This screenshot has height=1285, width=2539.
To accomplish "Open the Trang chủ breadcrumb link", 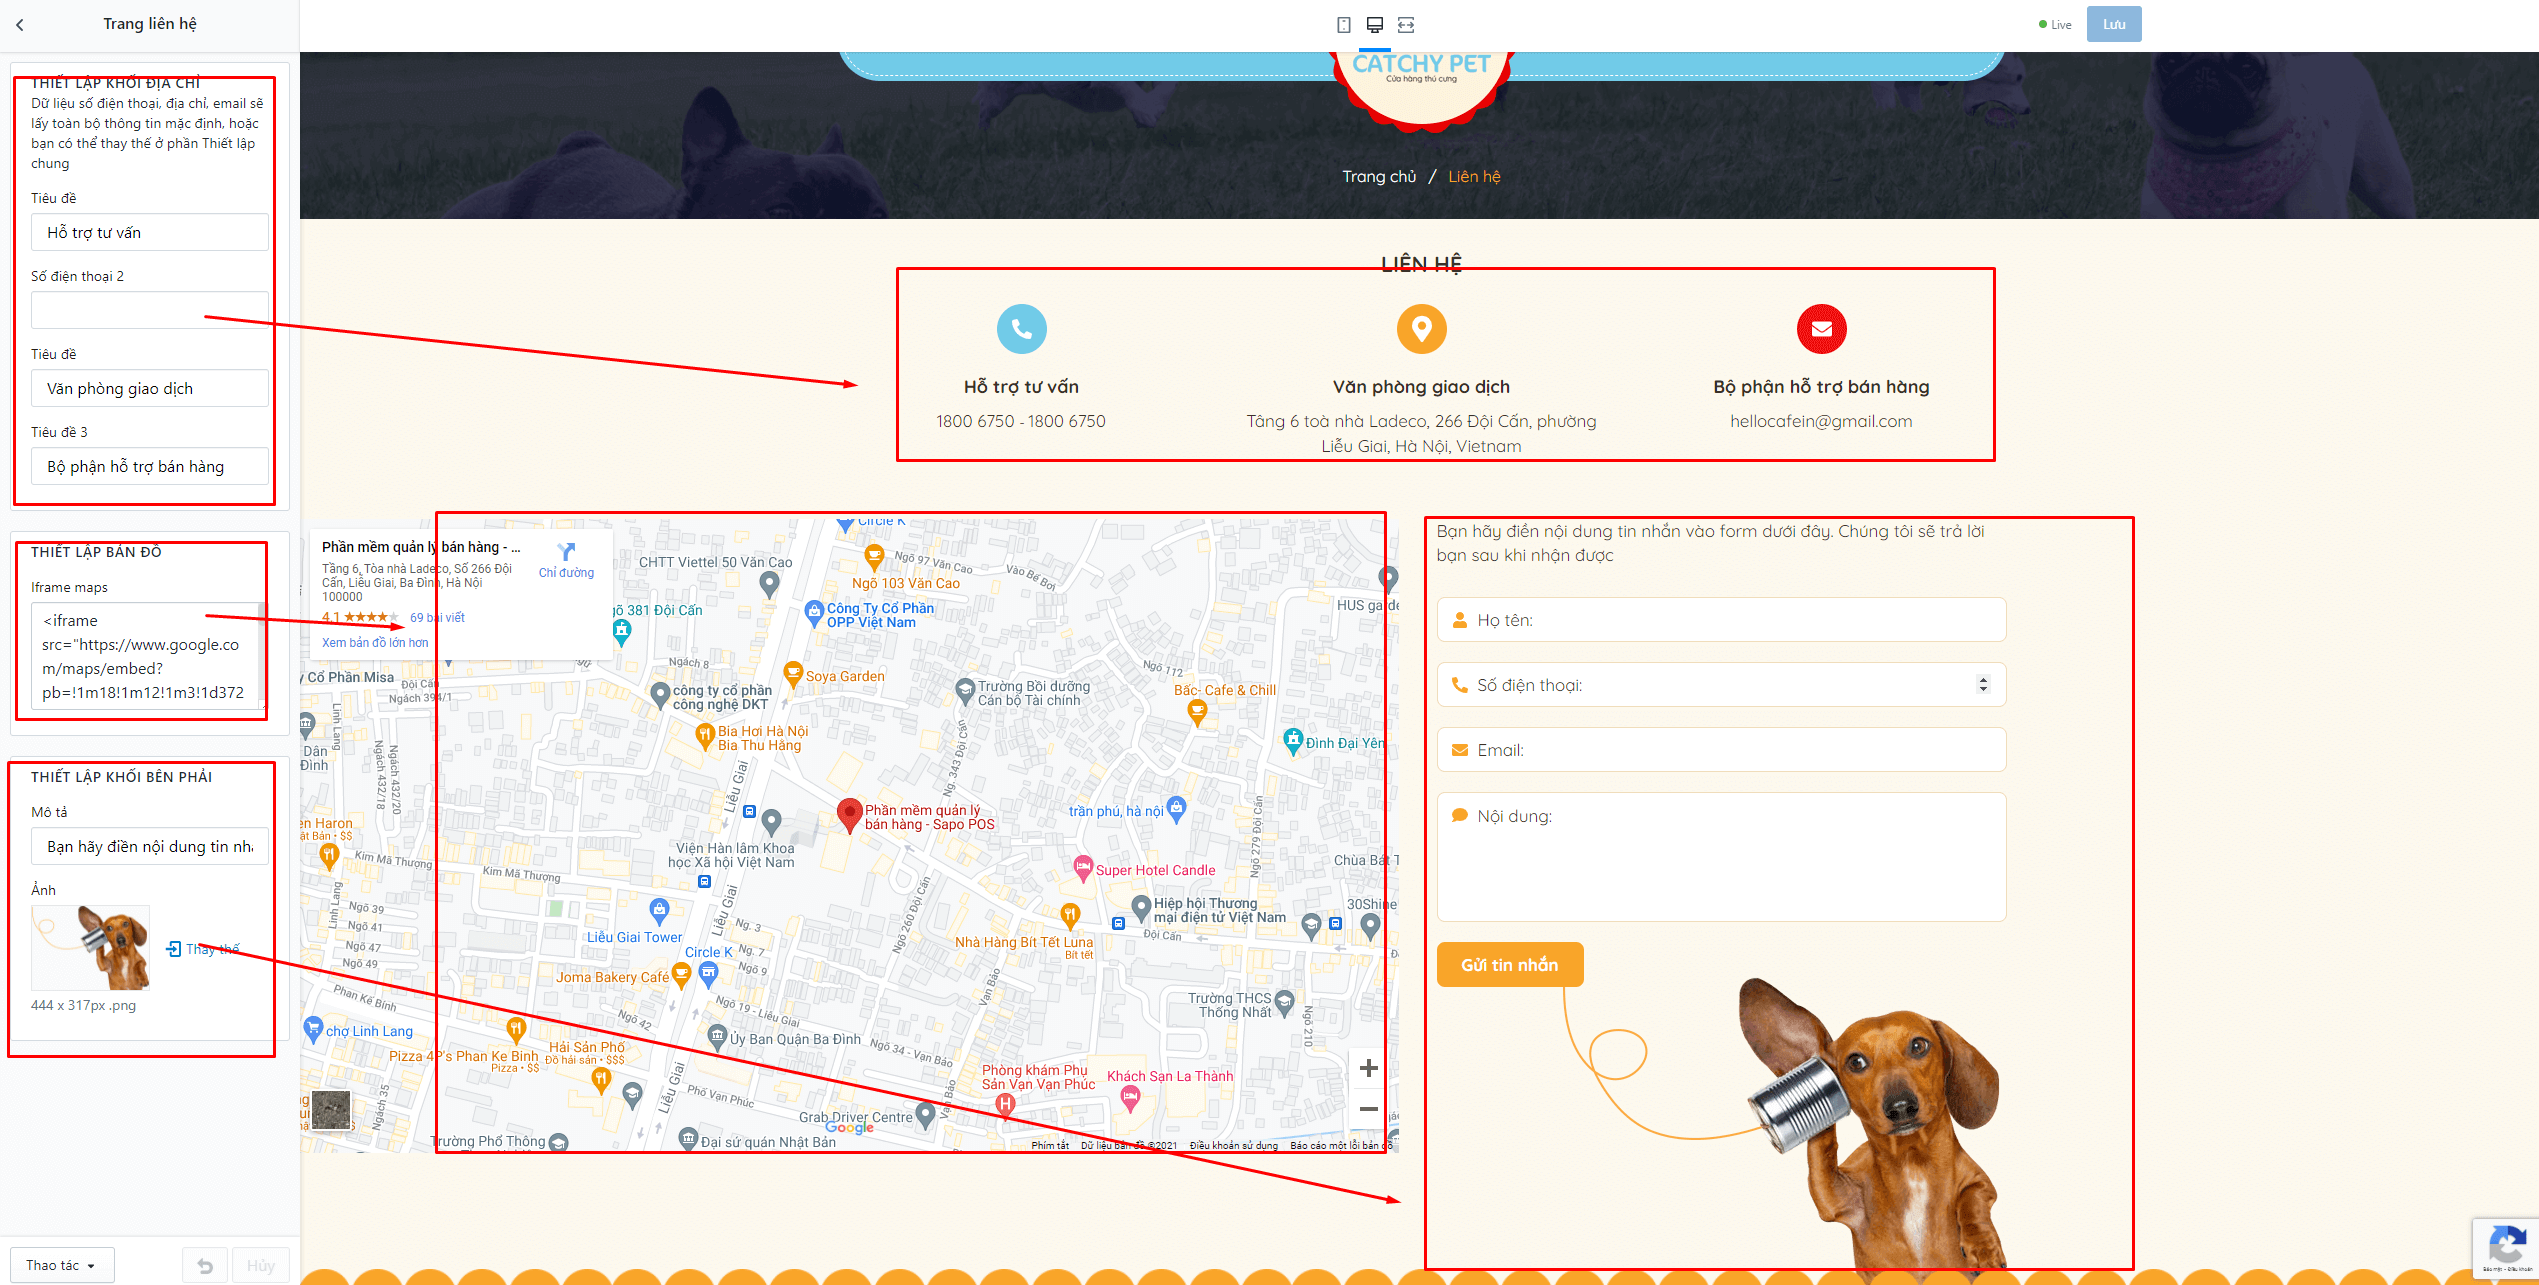I will pos(1378,177).
